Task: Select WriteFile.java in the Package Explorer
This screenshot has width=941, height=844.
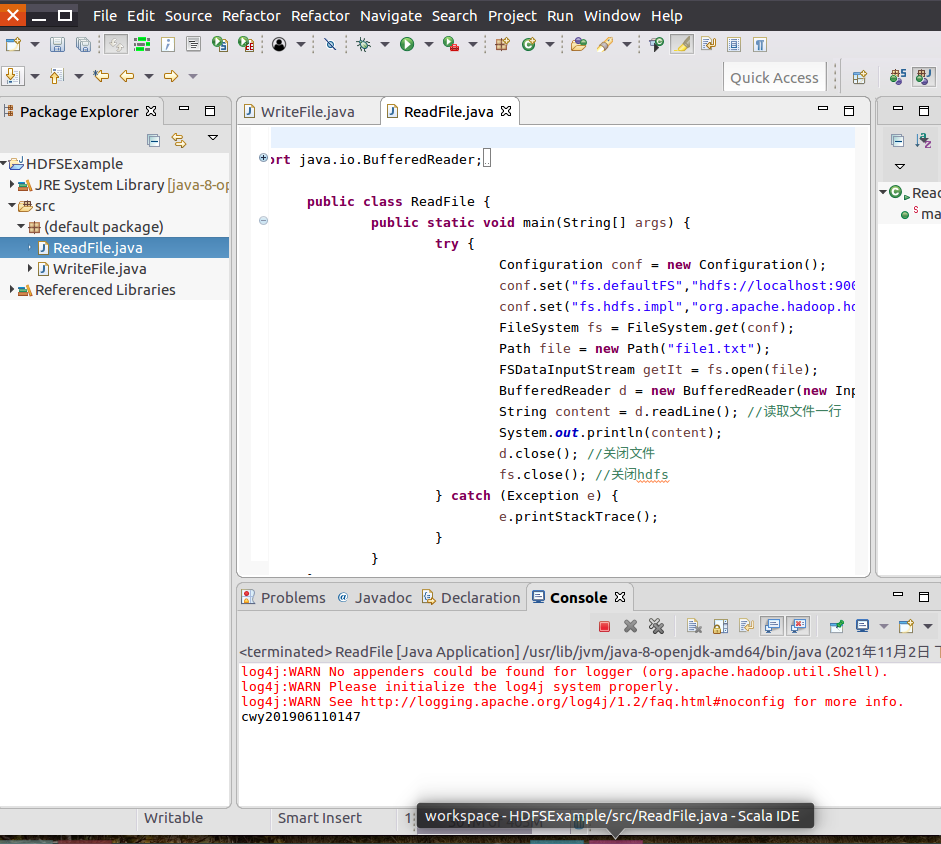Action: tap(99, 269)
